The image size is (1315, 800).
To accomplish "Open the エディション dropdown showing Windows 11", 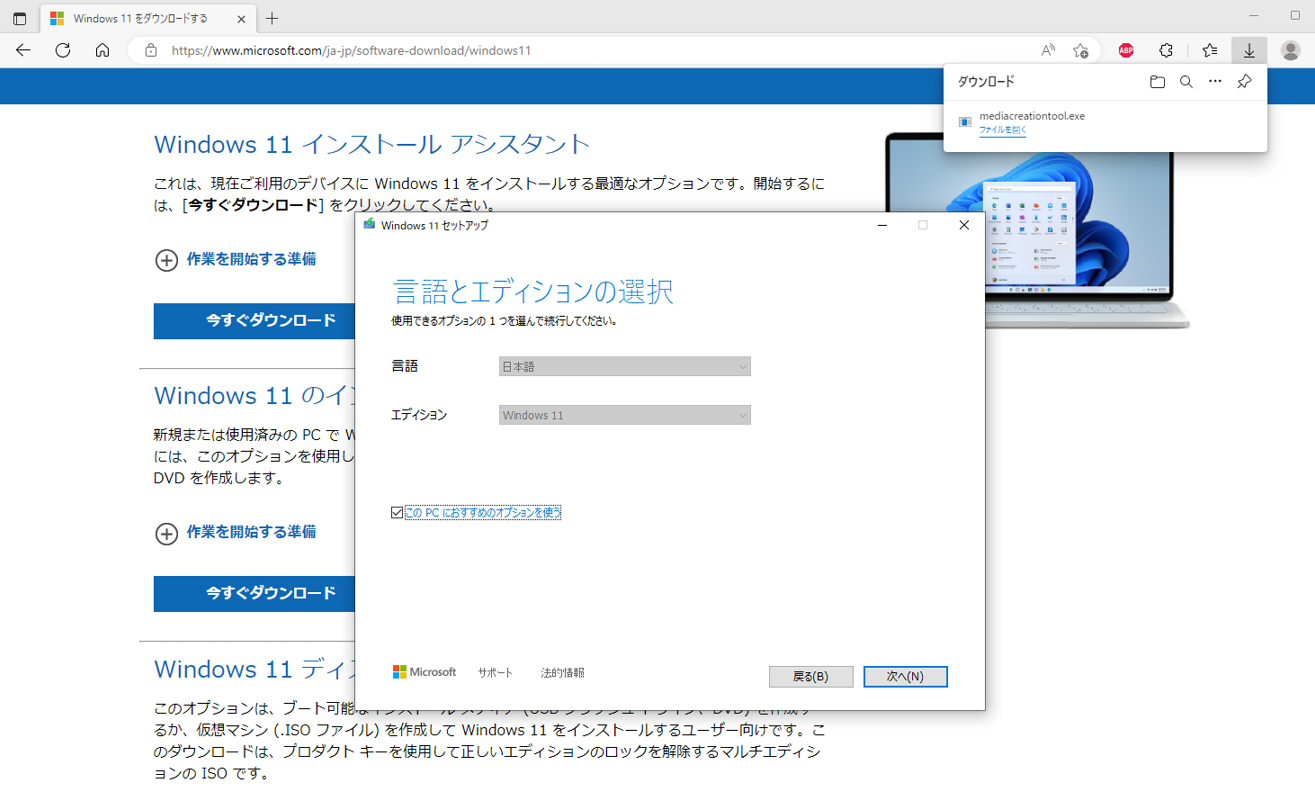I will [x=625, y=415].
